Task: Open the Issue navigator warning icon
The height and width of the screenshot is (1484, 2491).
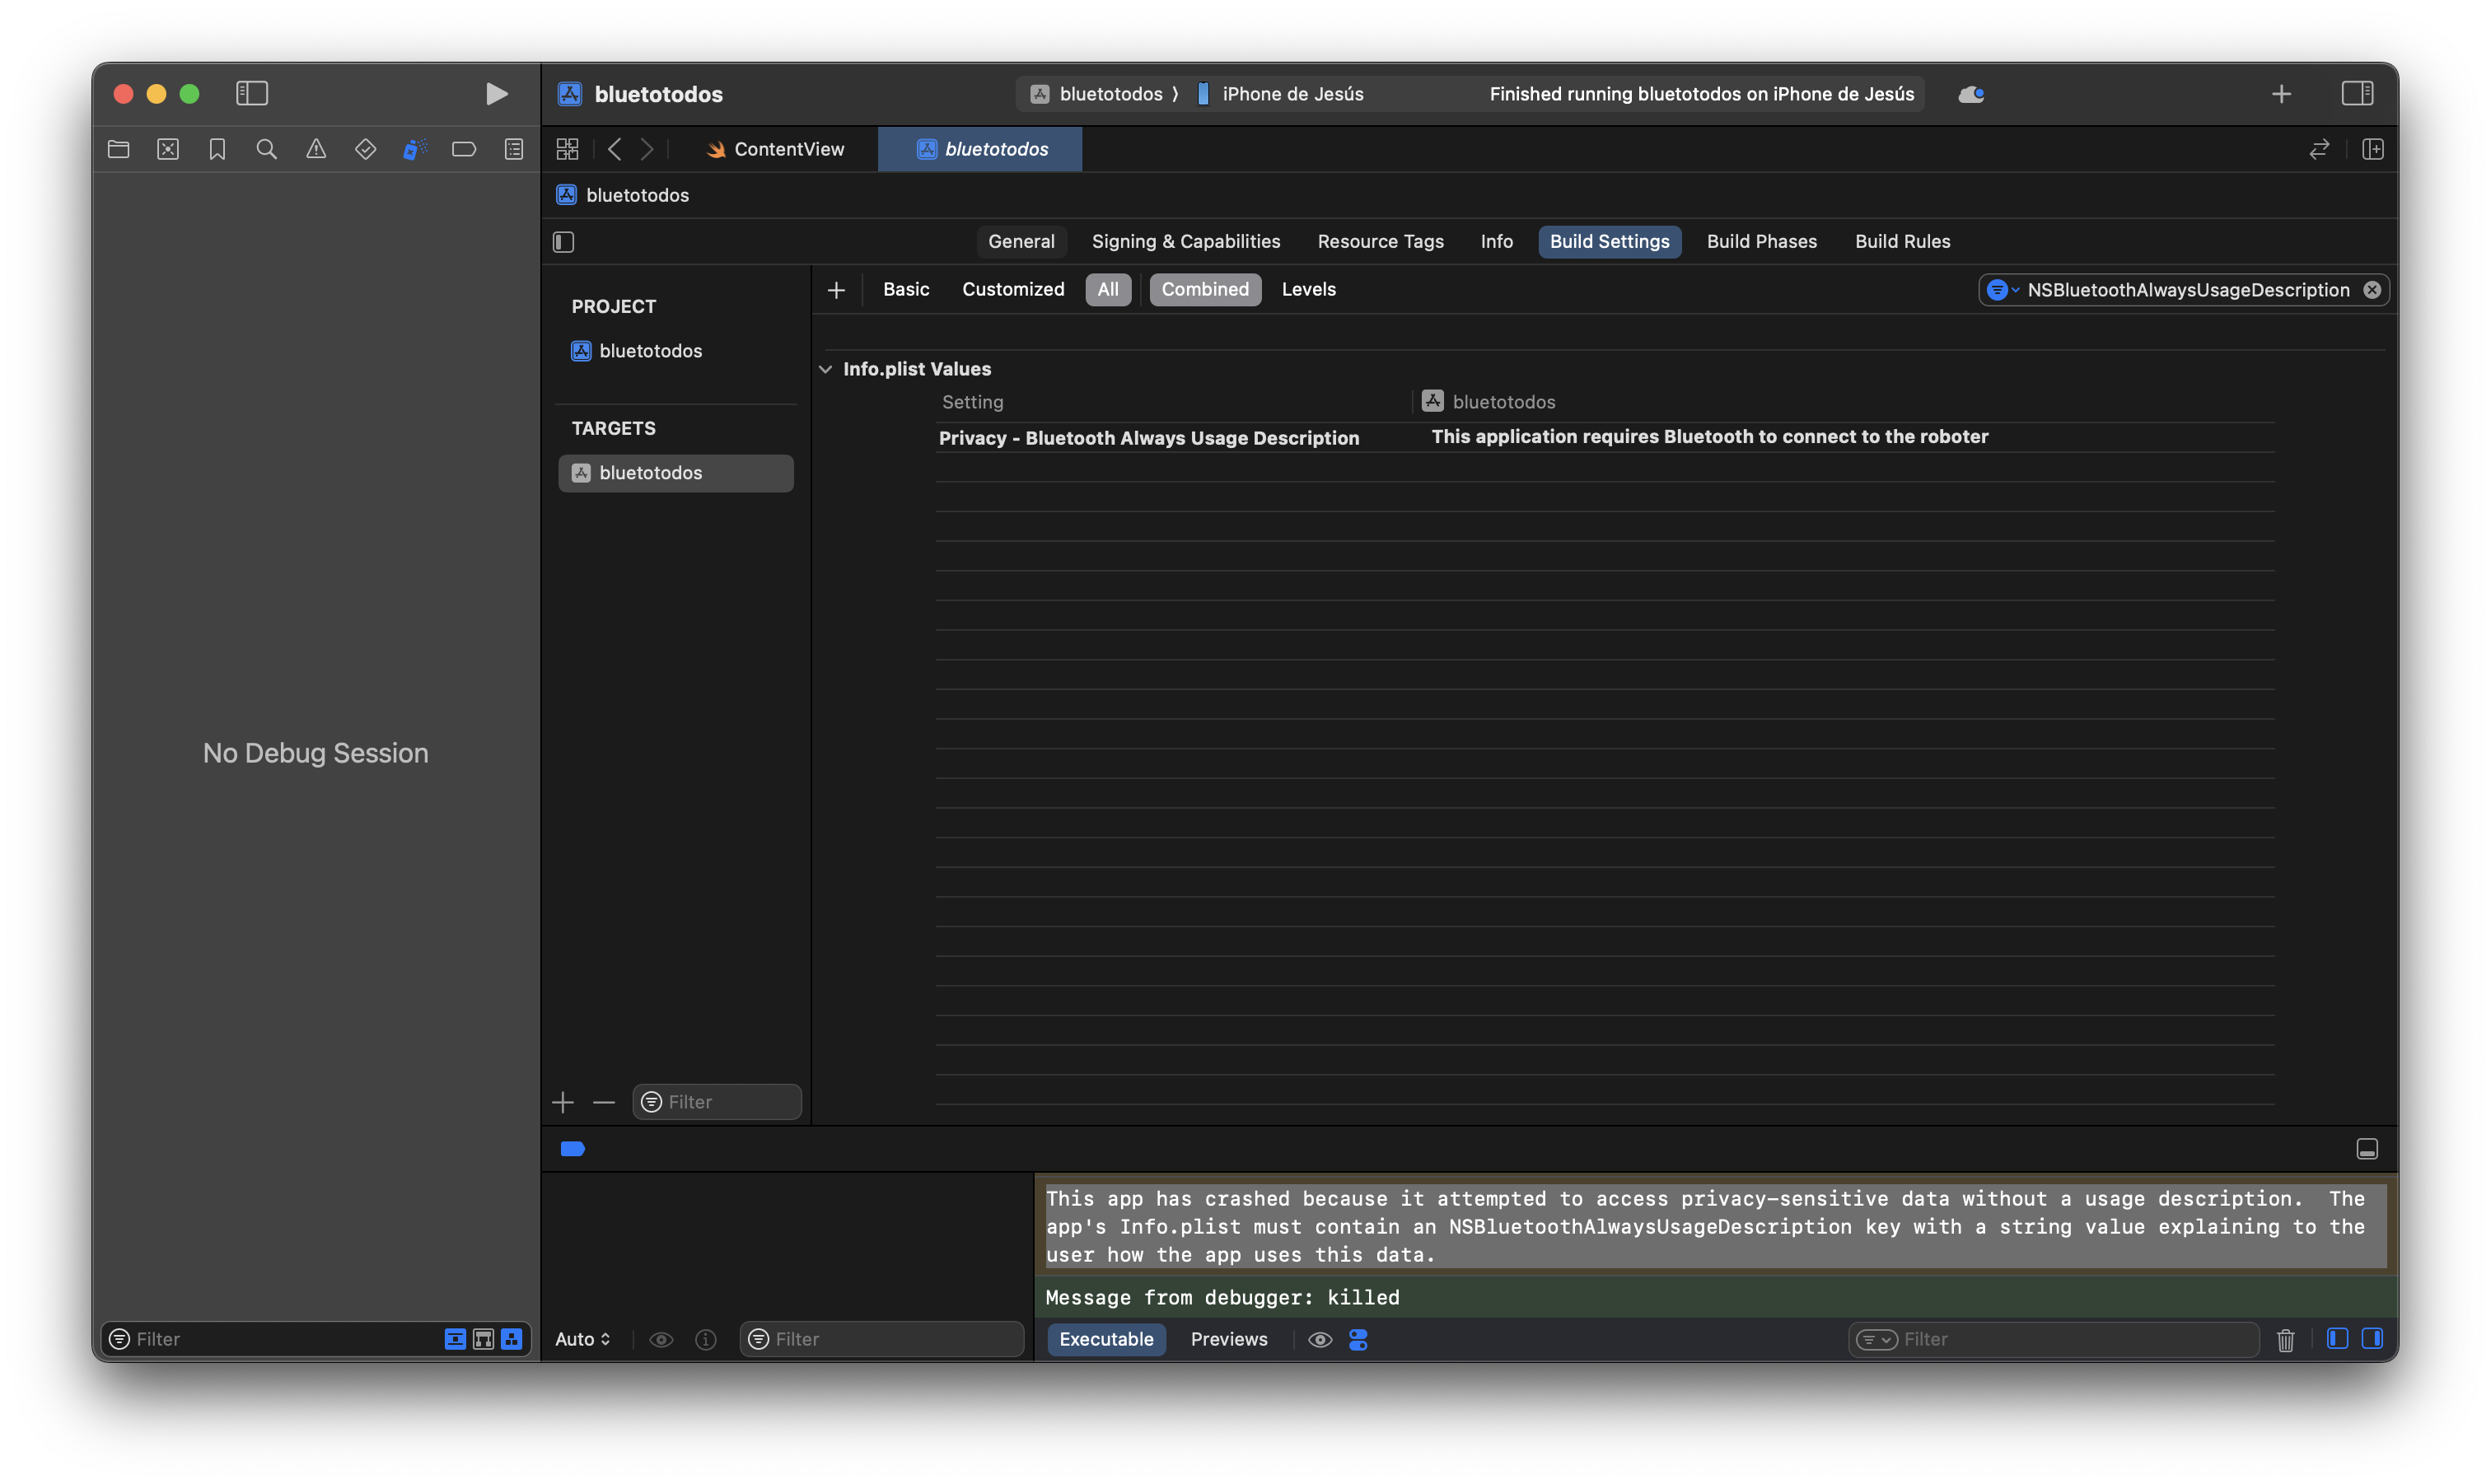Action: 316,149
